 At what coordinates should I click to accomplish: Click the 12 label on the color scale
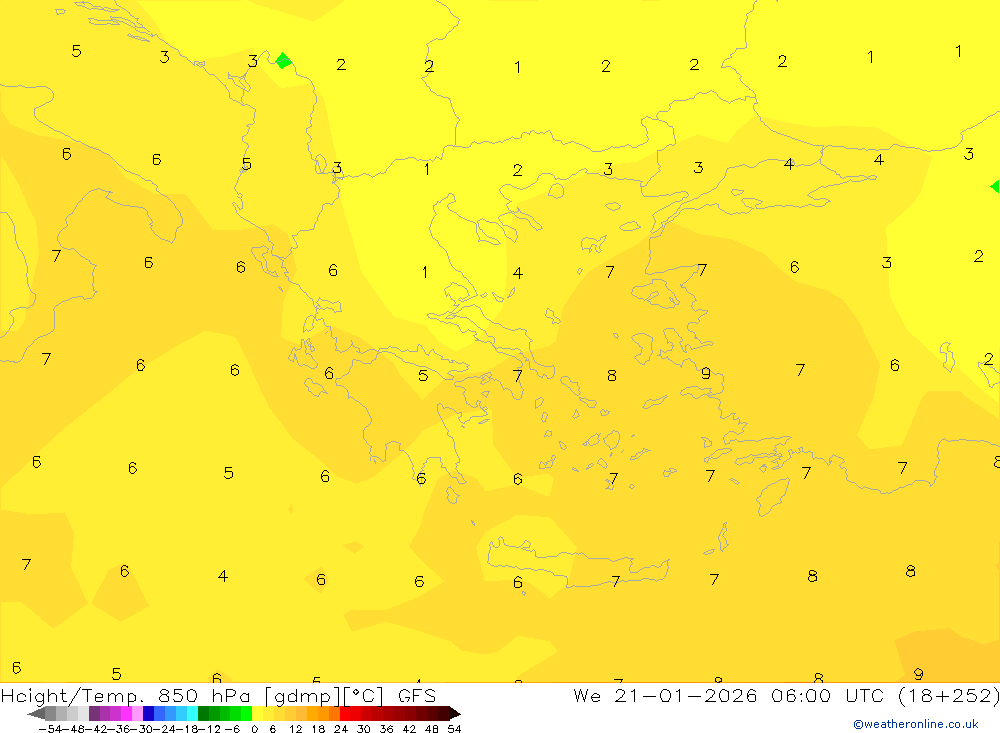pyautogui.click(x=295, y=729)
